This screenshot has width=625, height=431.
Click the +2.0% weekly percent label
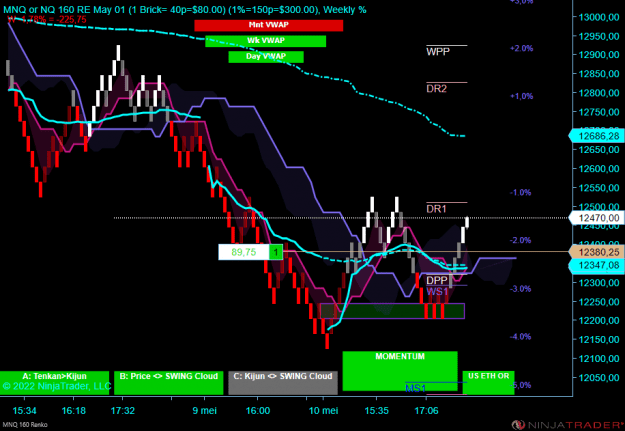click(521, 48)
